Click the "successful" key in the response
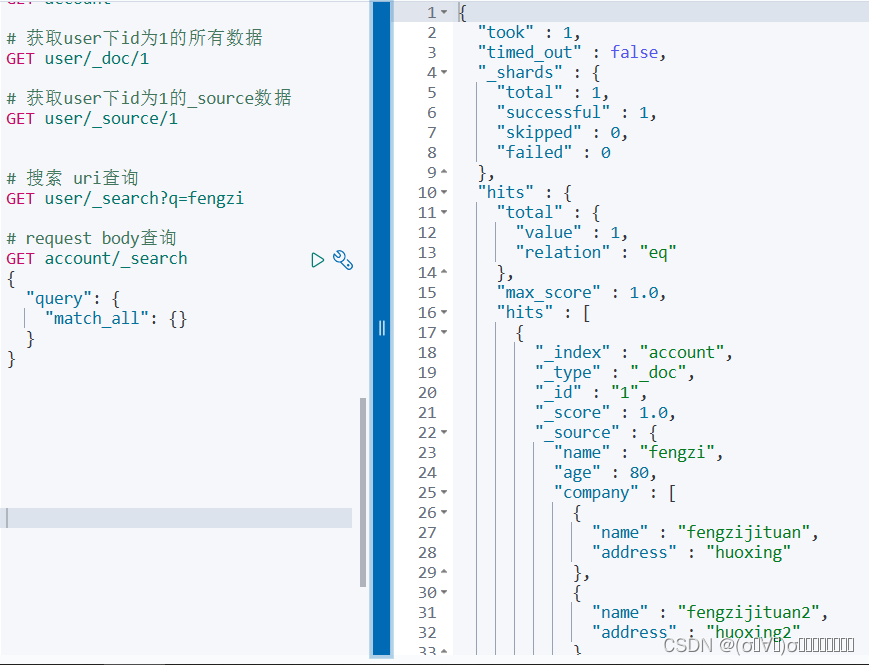Viewport: 869px width, 665px height. click(x=553, y=112)
